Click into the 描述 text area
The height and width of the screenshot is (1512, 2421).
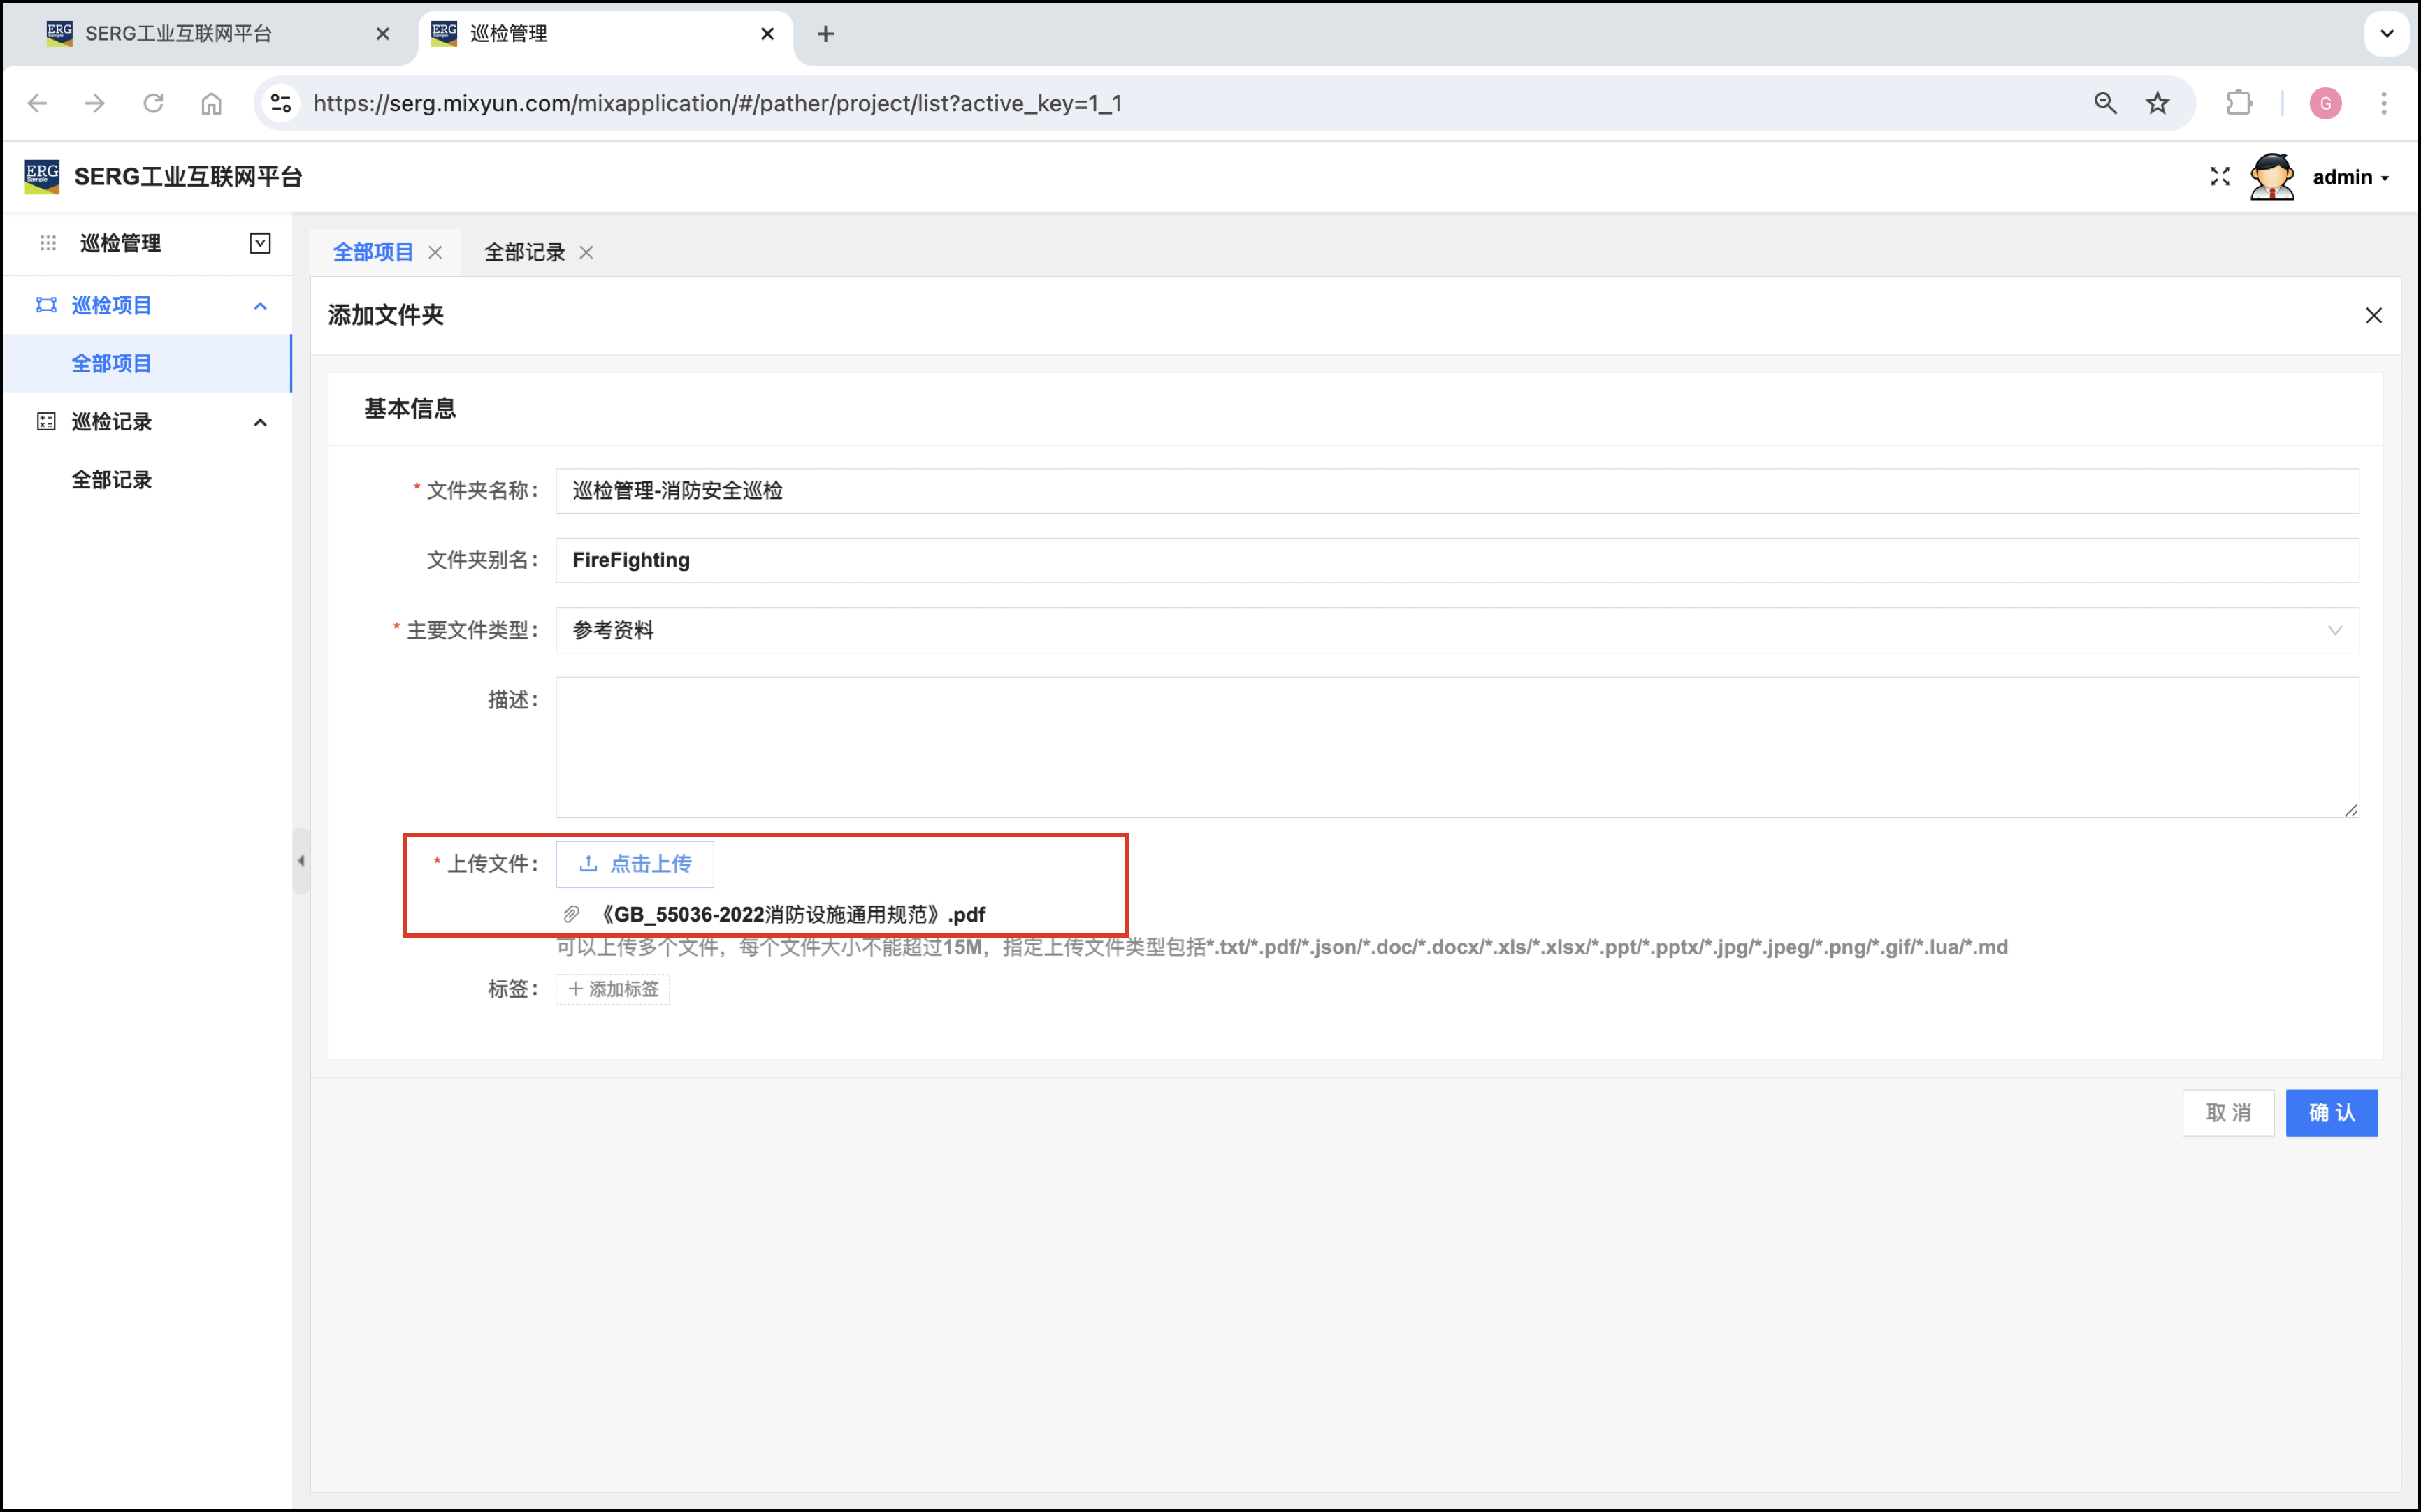click(x=1456, y=747)
